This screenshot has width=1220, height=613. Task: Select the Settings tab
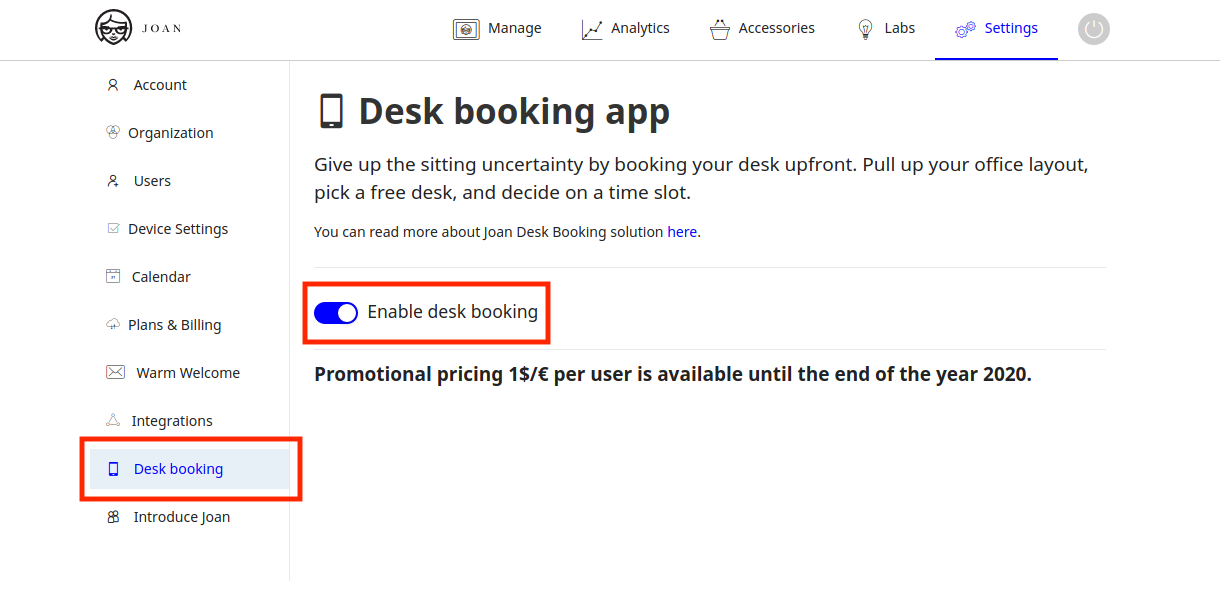click(x=996, y=29)
